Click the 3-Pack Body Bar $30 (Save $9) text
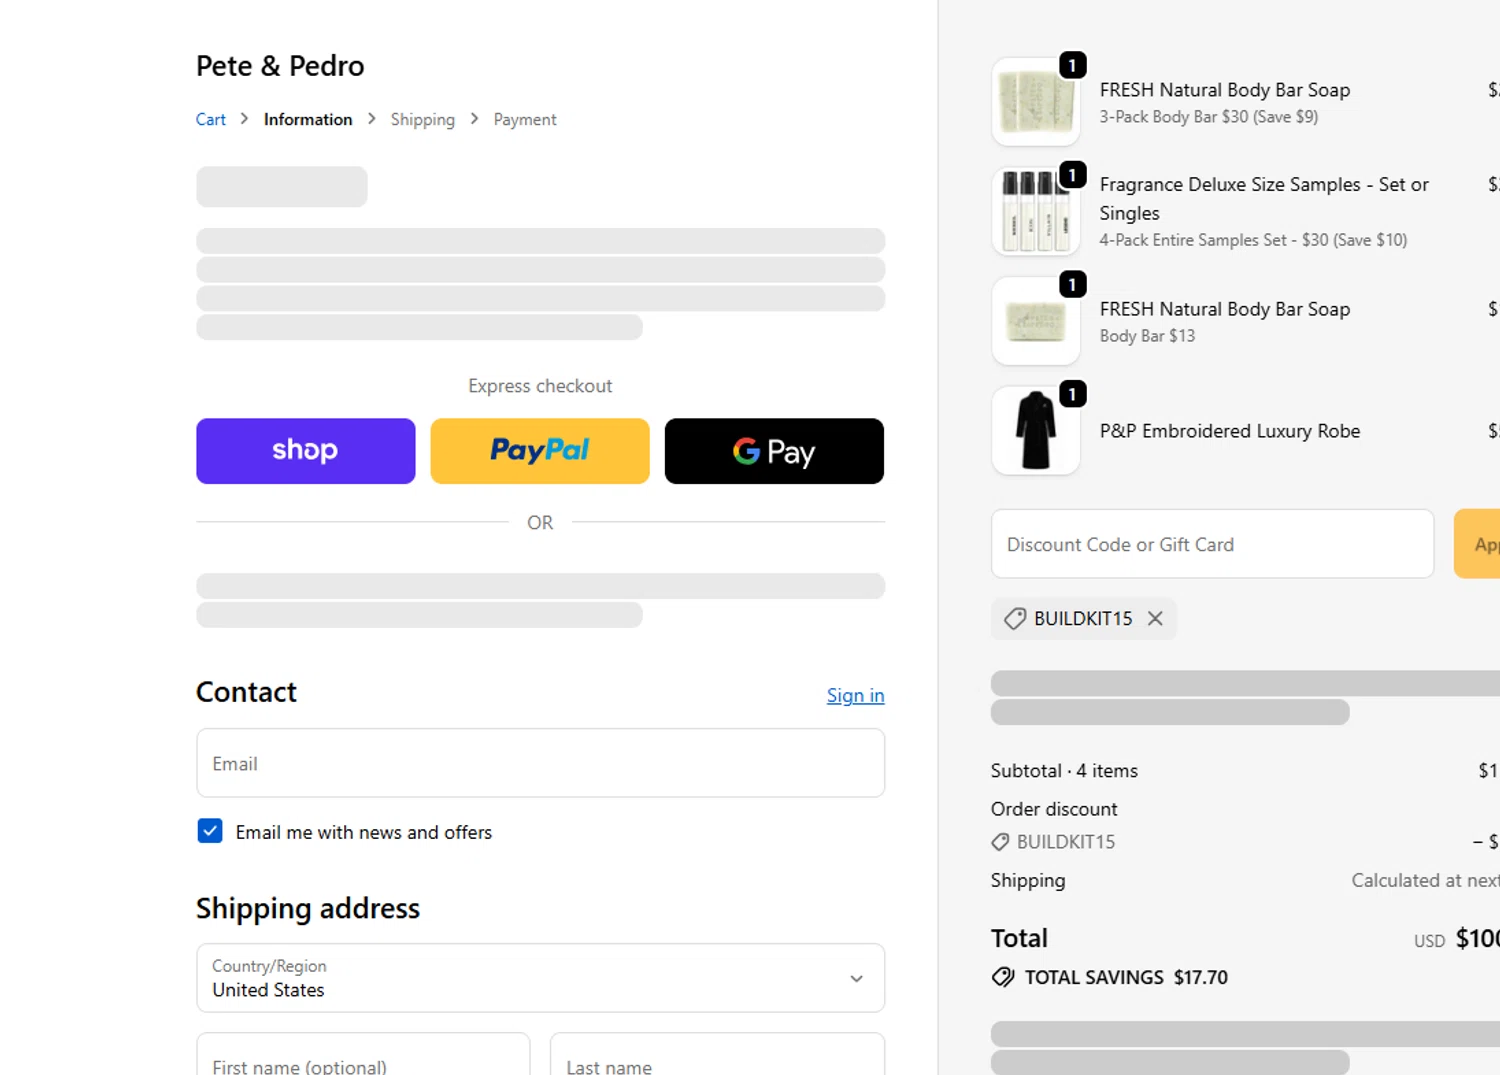 1209,116
